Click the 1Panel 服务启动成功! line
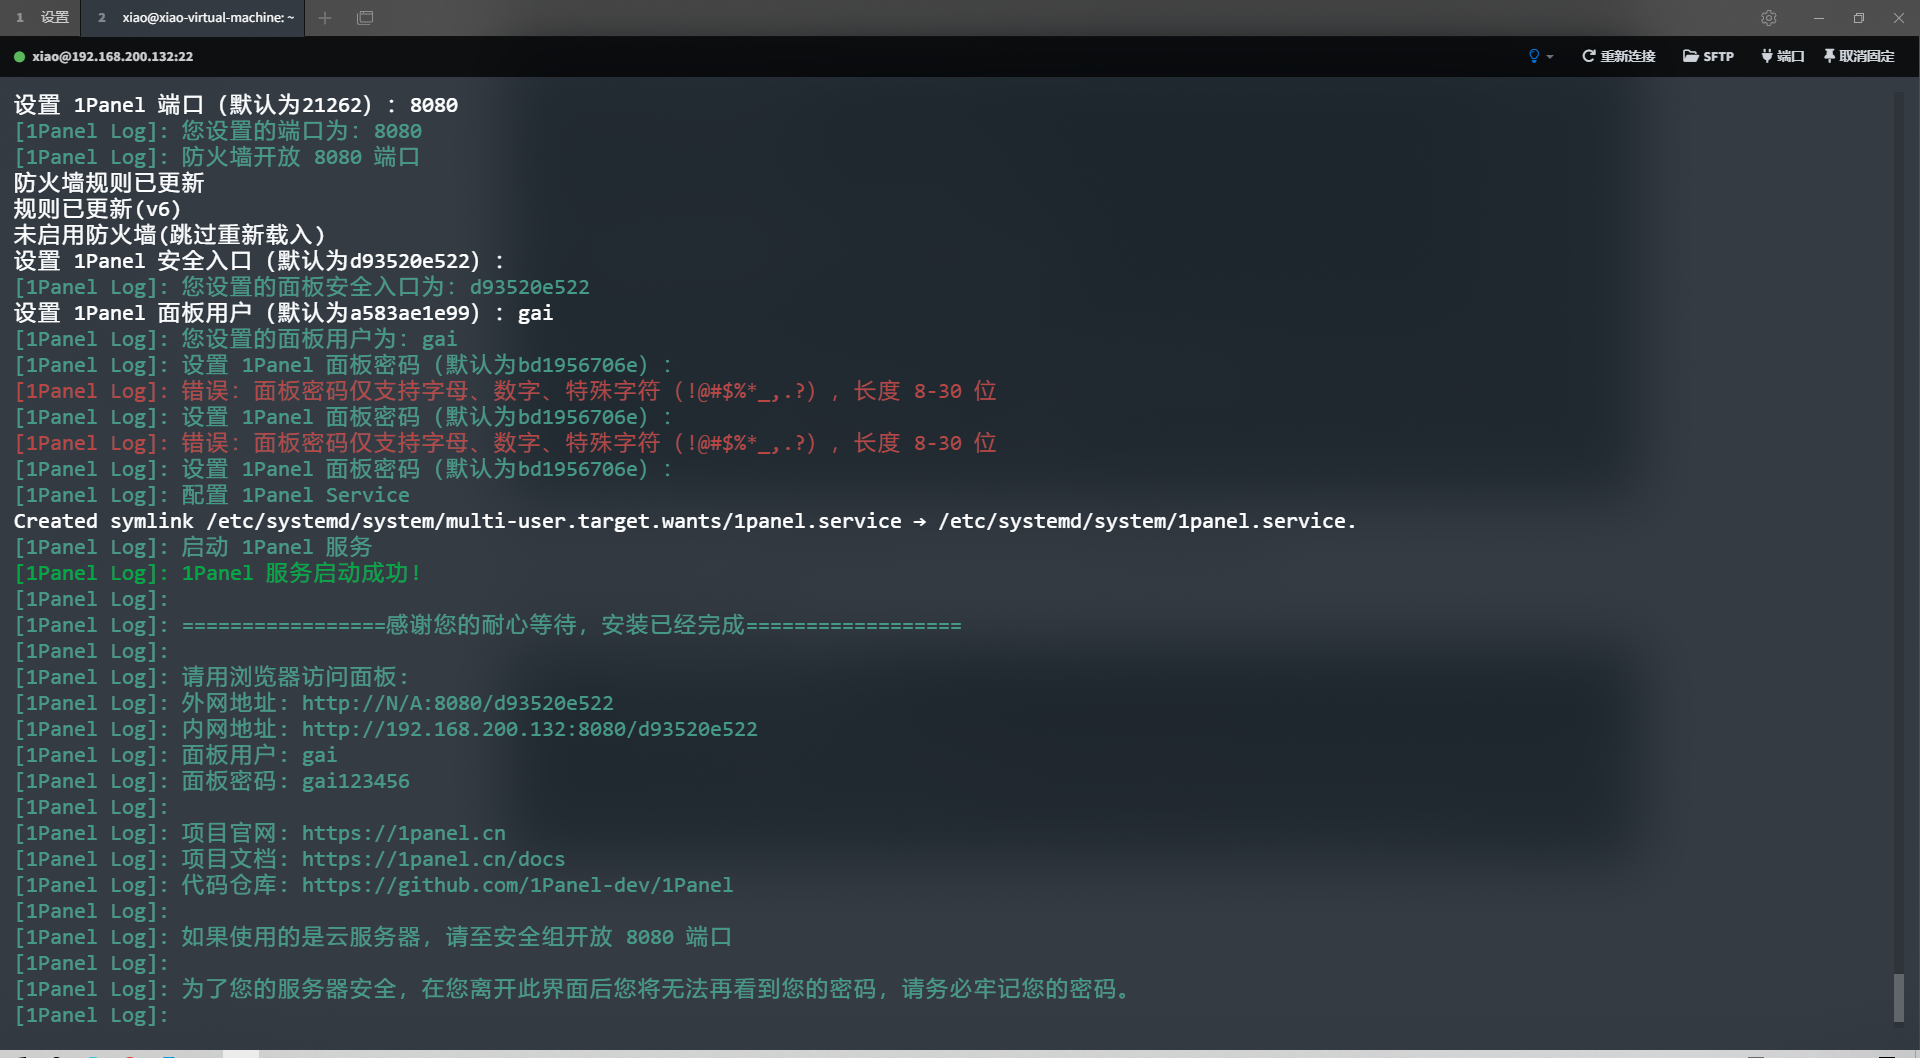 (x=217, y=573)
